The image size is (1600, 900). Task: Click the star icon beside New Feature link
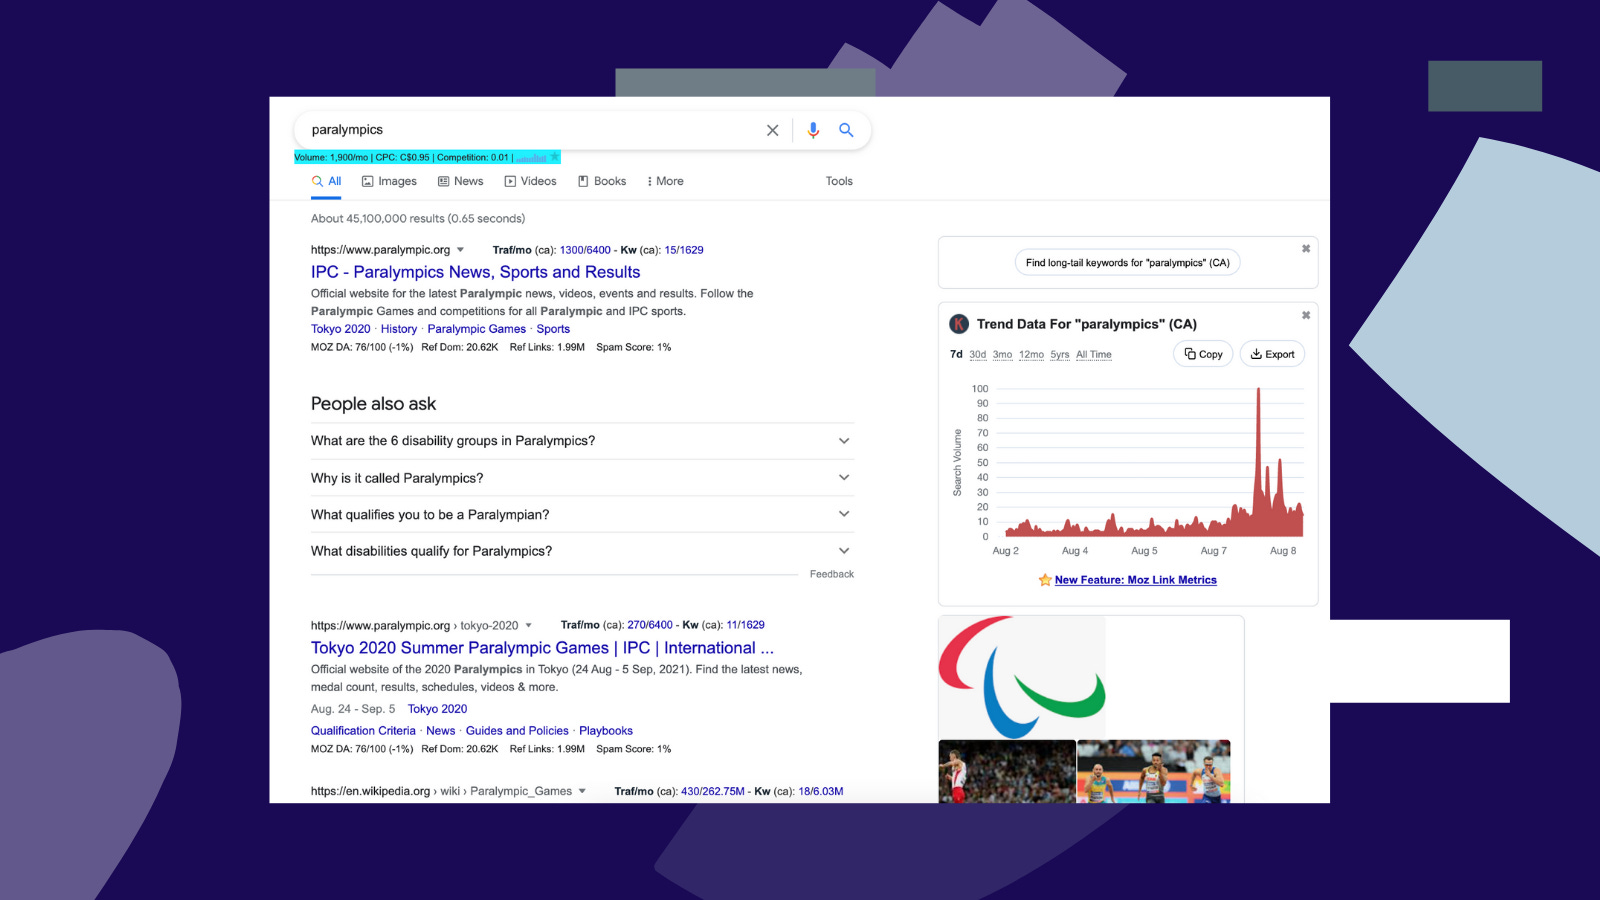pos(1045,580)
